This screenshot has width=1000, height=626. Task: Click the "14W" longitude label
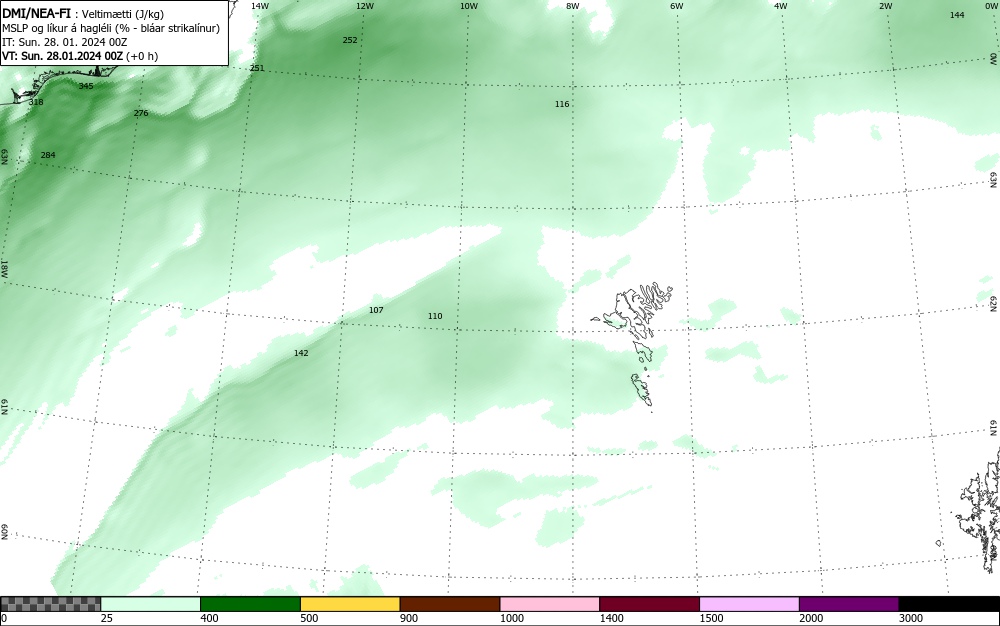pyautogui.click(x=260, y=6)
